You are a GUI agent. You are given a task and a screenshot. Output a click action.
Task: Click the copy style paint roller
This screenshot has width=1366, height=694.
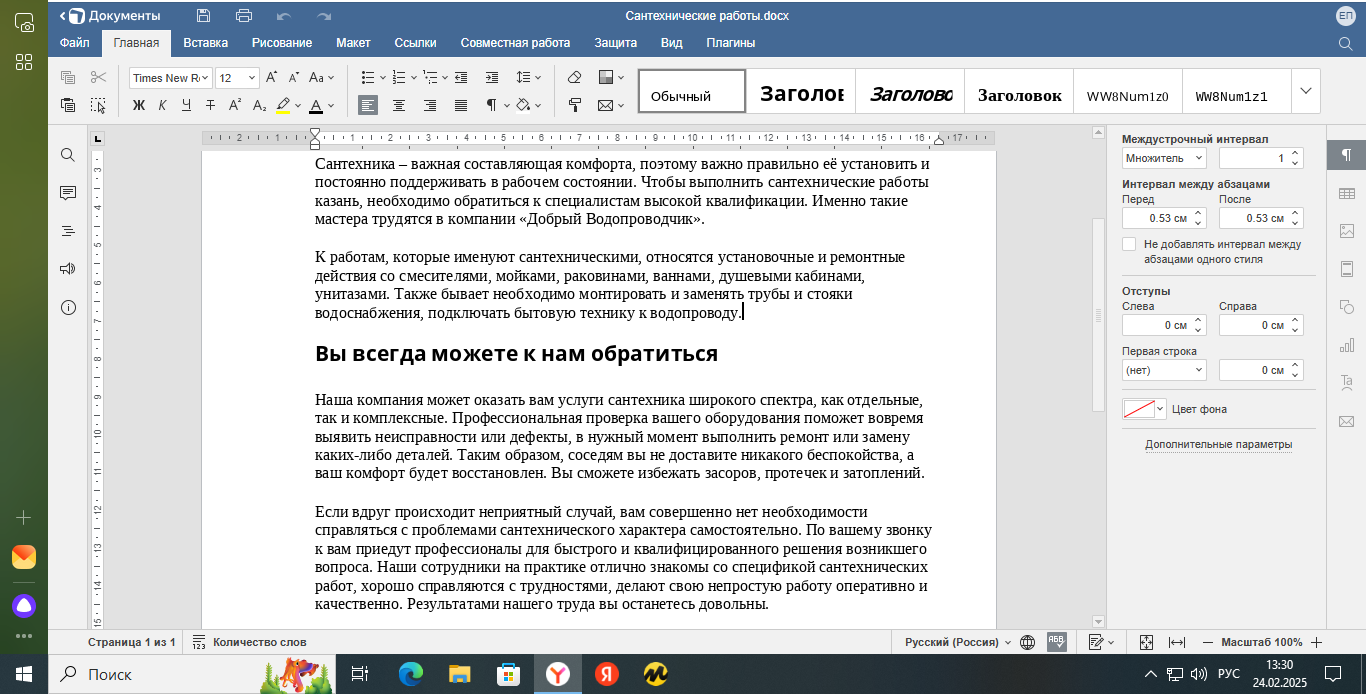[574, 105]
